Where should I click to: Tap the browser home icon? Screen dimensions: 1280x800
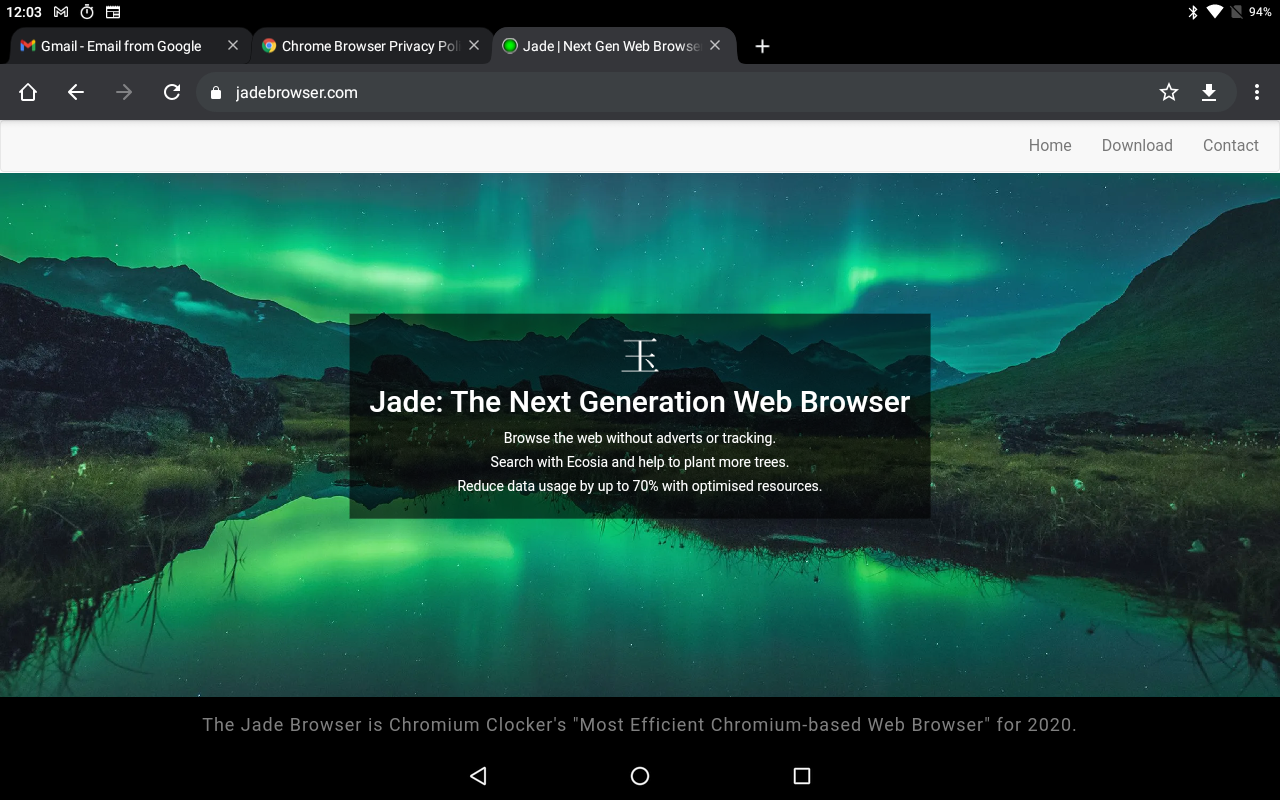[28, 92]
